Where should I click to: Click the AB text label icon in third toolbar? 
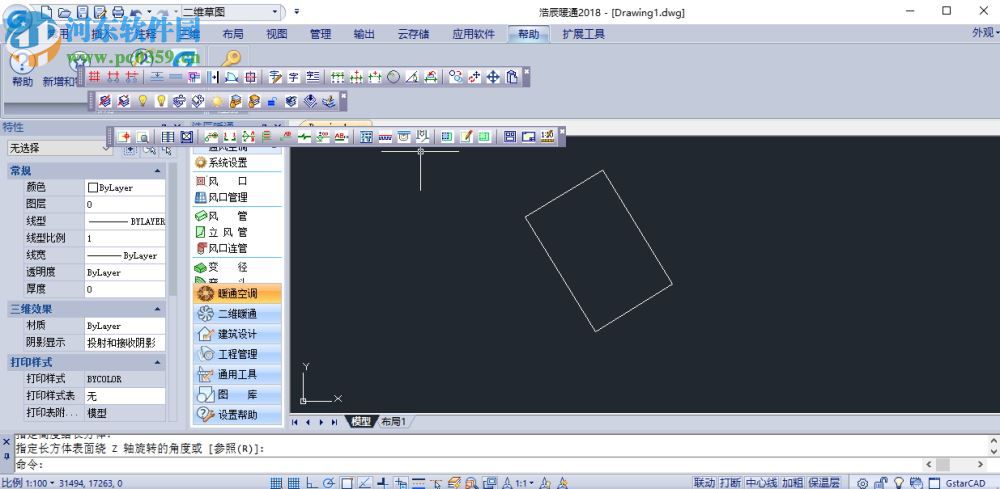point(341,136)
